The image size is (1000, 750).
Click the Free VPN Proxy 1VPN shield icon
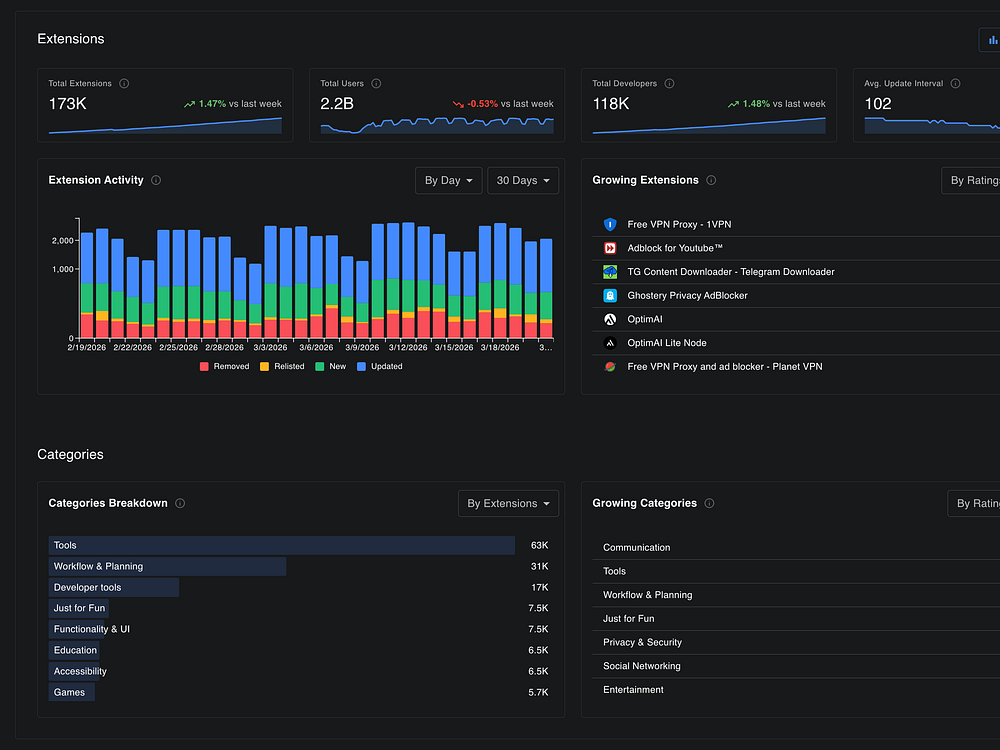coord(610,225)
